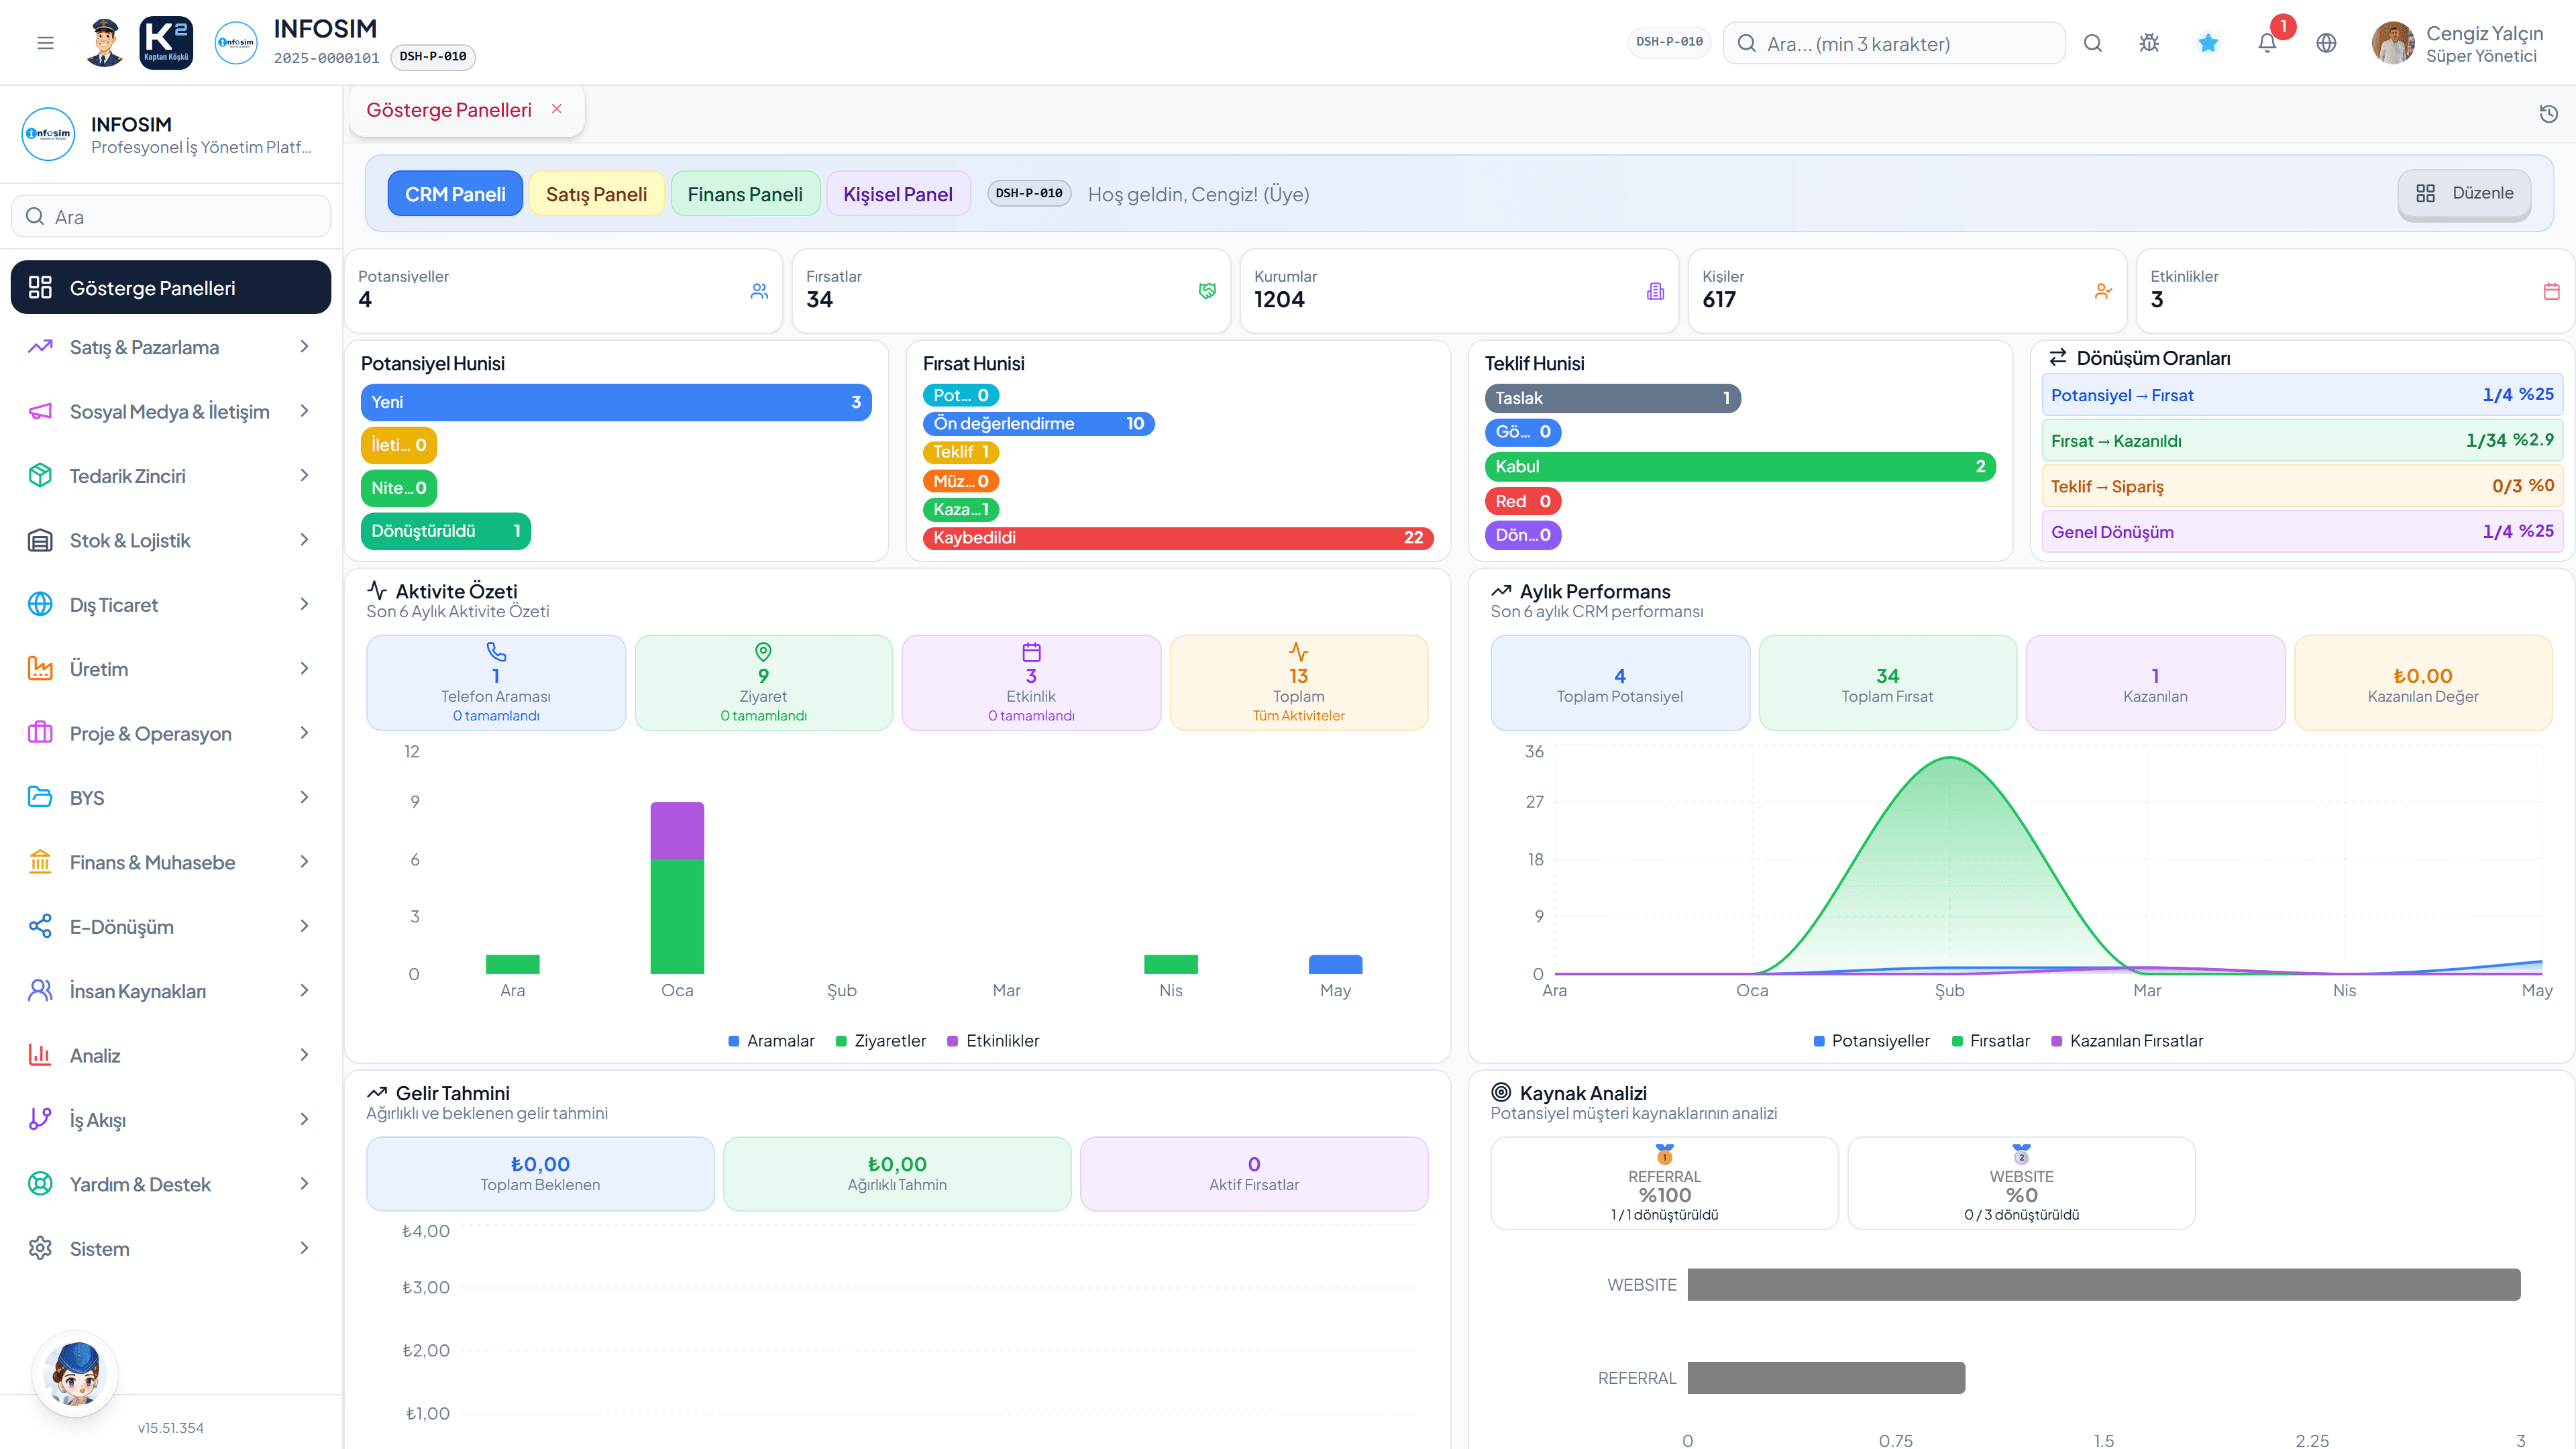Click the WEBSITE silver medal icon
Viewport: 2576px width, 1449px height.
click(2021, 1154)
